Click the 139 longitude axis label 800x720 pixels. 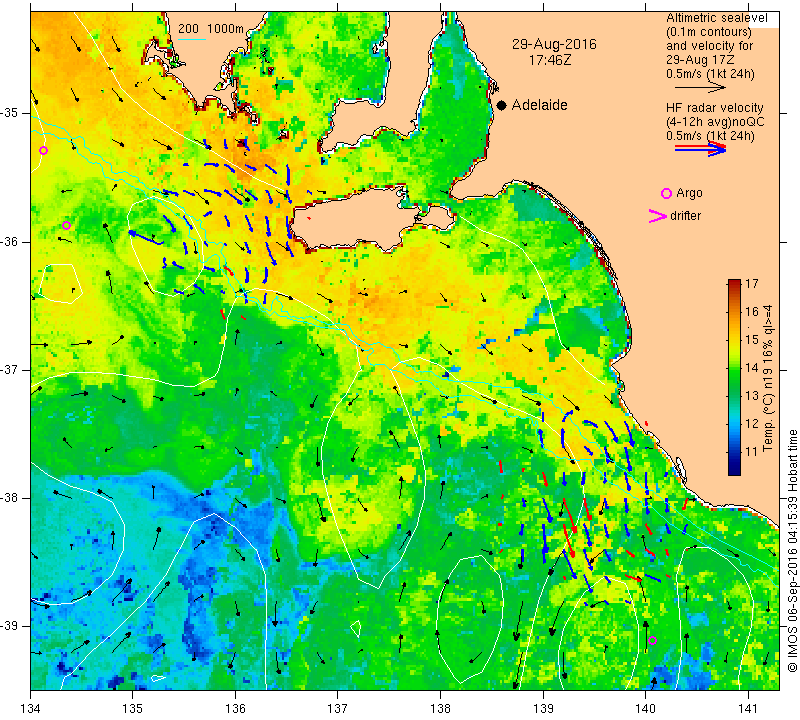point(543,708)
